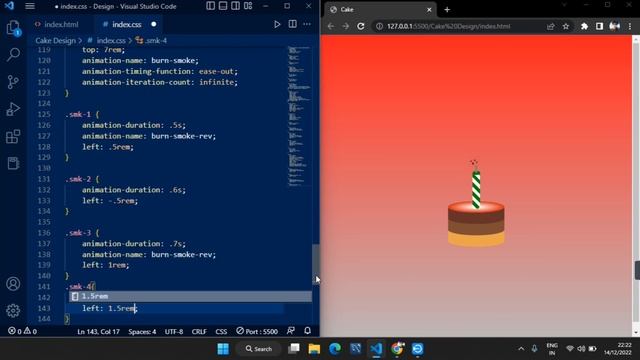Open the Accounts menu in activity bar
640x360 pixels.
click(13, 284)
